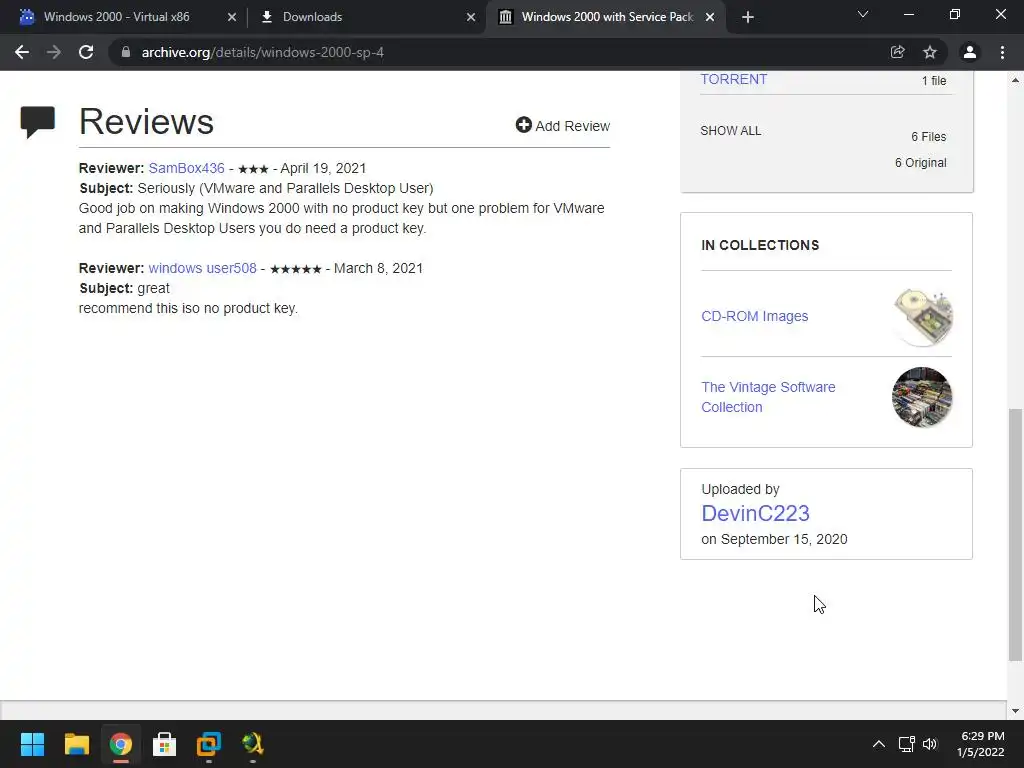
Task: Open uploader DevinC223's profile
Action: [x=755, y=513]
